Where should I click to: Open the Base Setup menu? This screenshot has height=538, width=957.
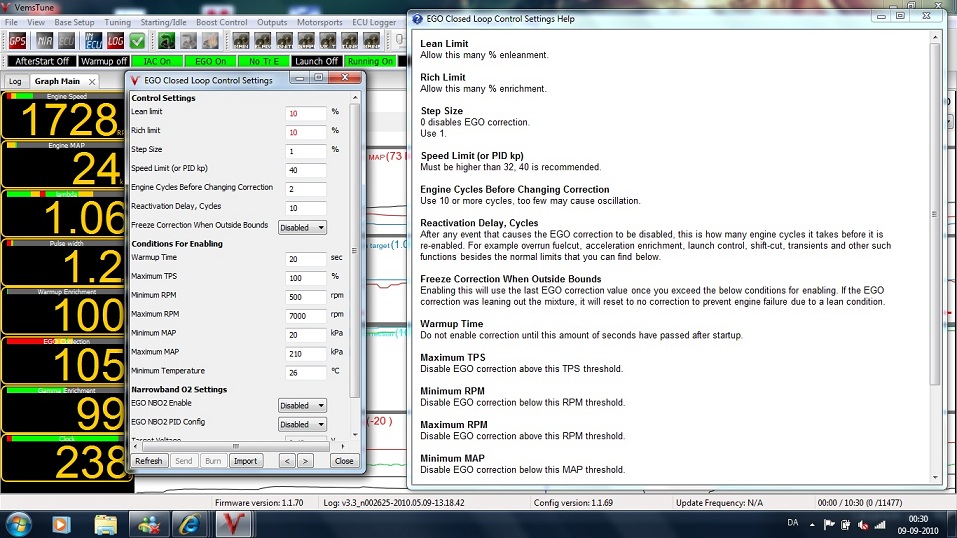tap(74, 22)
